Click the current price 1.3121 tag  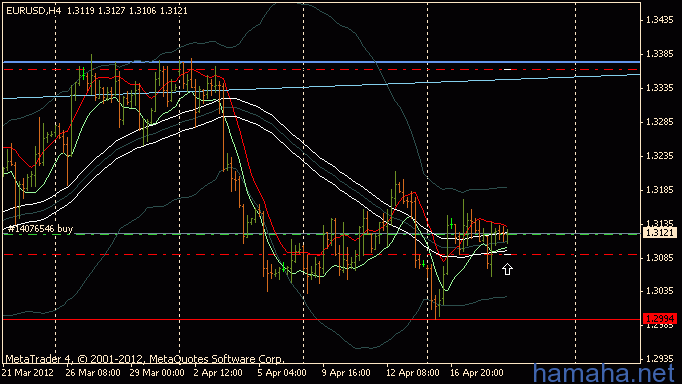click(660, 233)
